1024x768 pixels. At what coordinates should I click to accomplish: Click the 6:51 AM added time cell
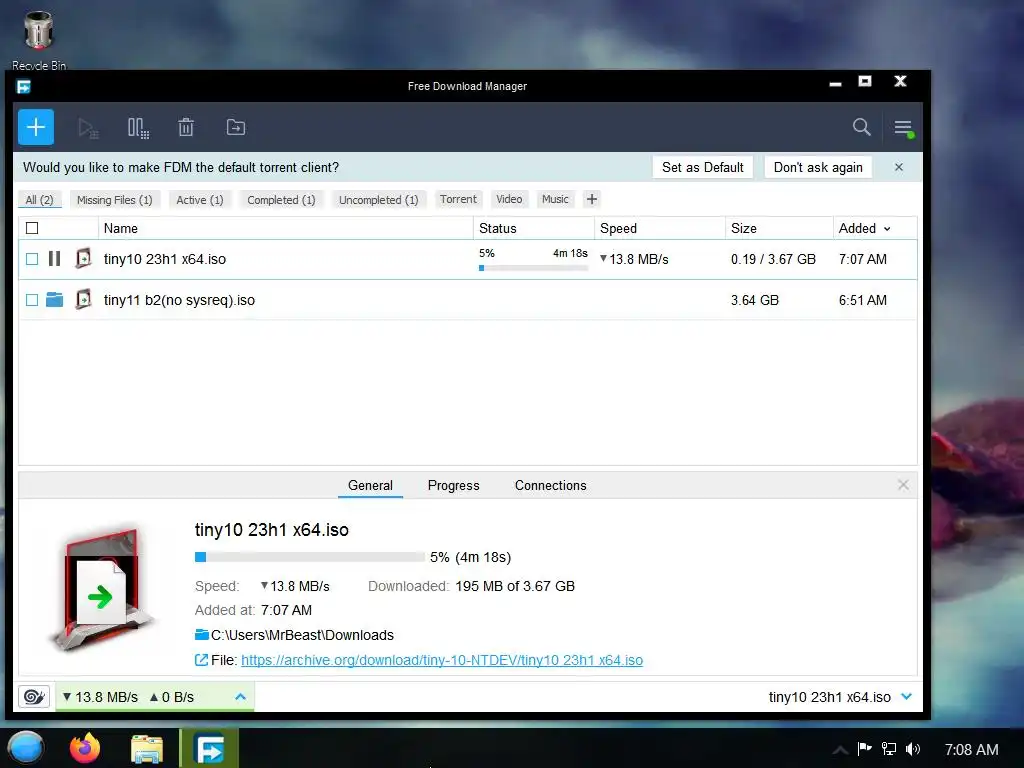(x=863, y=300)
